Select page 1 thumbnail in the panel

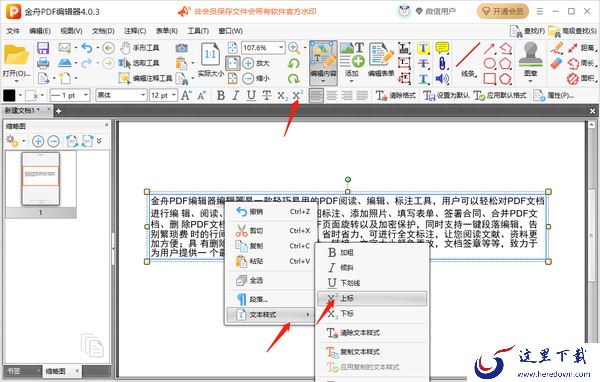tap(41, 179)
